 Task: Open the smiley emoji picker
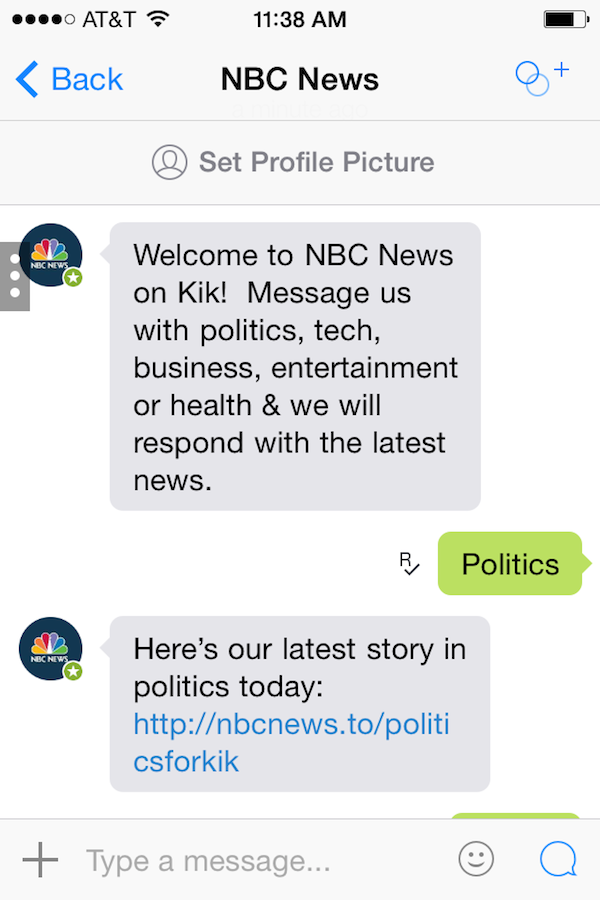[x=477, y=859]
